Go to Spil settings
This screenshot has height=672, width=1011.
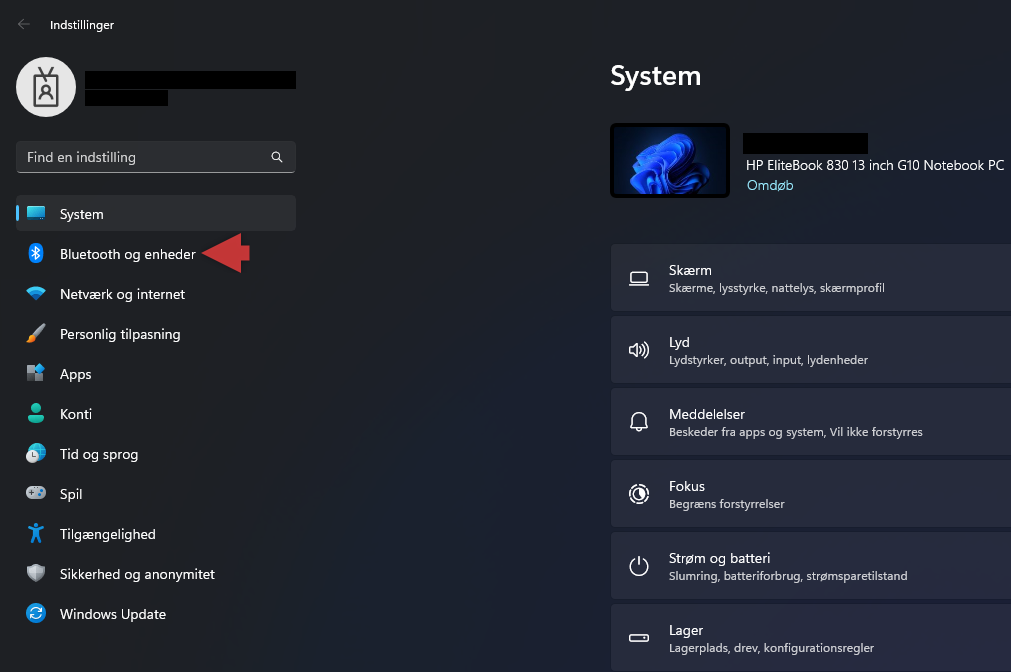pyautogui.click(x=156, y=493)
